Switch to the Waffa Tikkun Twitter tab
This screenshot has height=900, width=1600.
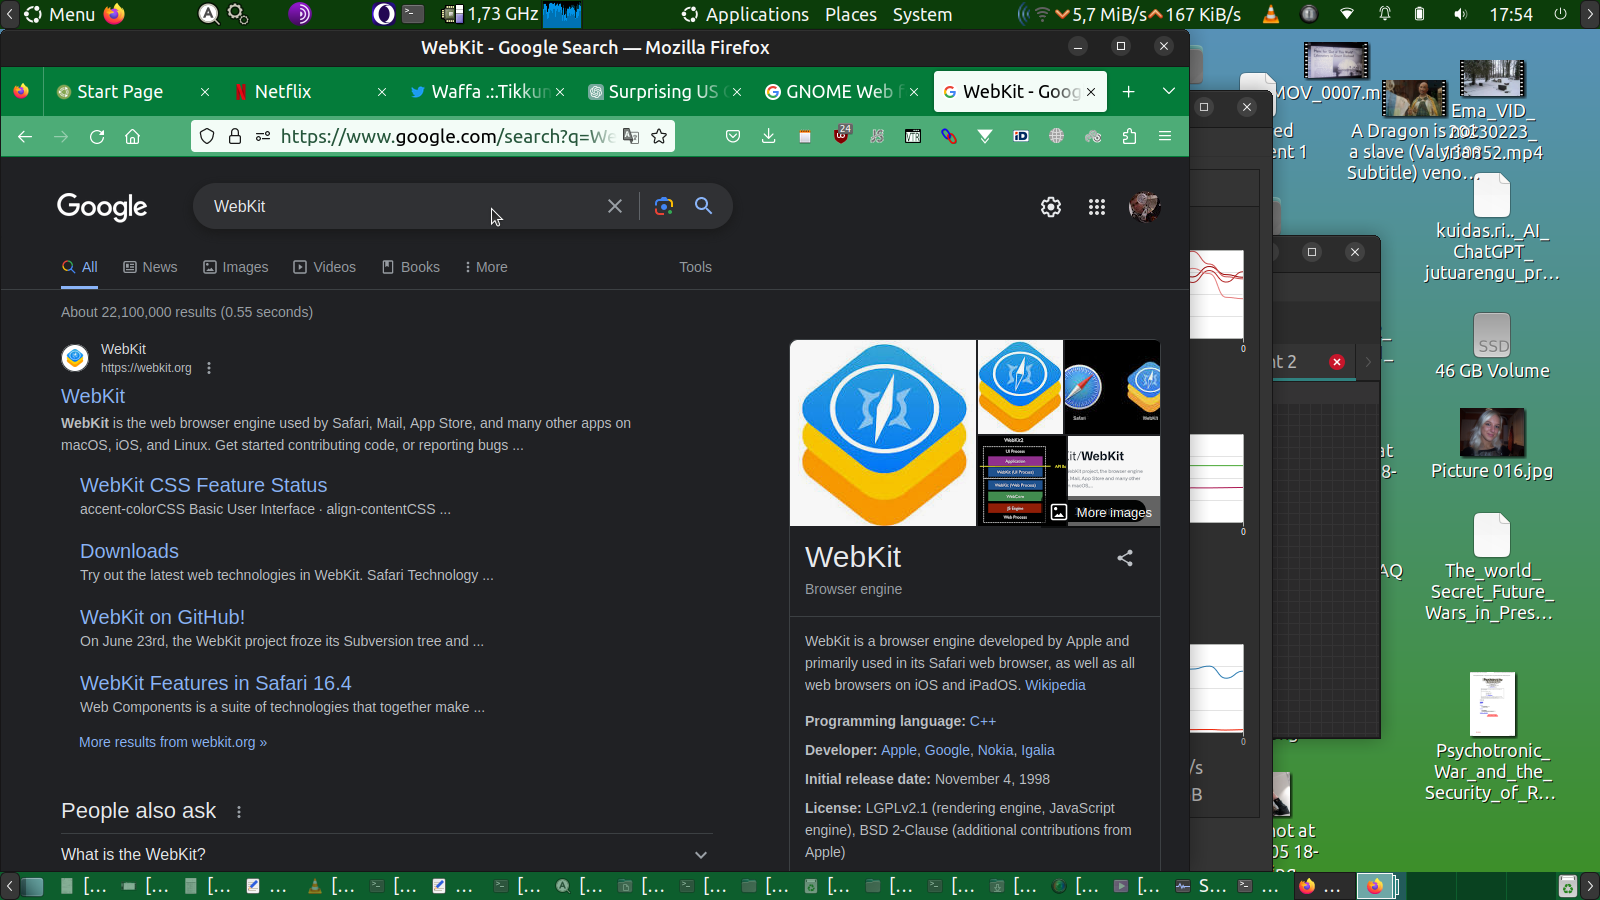pyautogui.click(x=487, y=91)
